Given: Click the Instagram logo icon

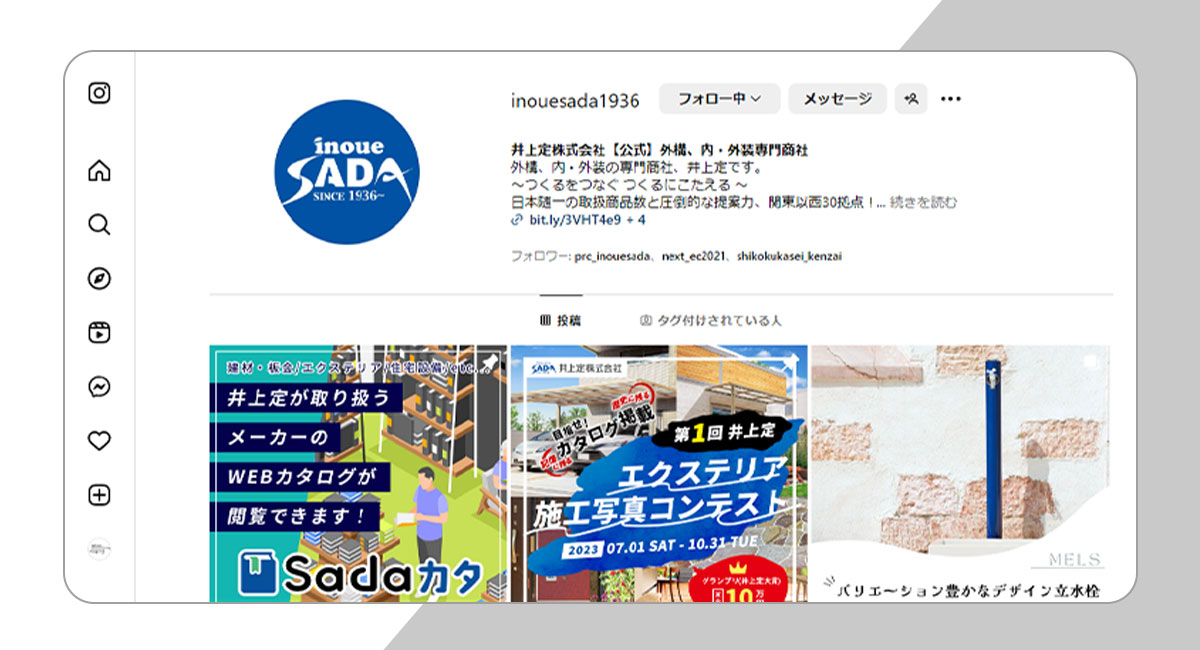Looking at the screenshot, I should [99, 93].
